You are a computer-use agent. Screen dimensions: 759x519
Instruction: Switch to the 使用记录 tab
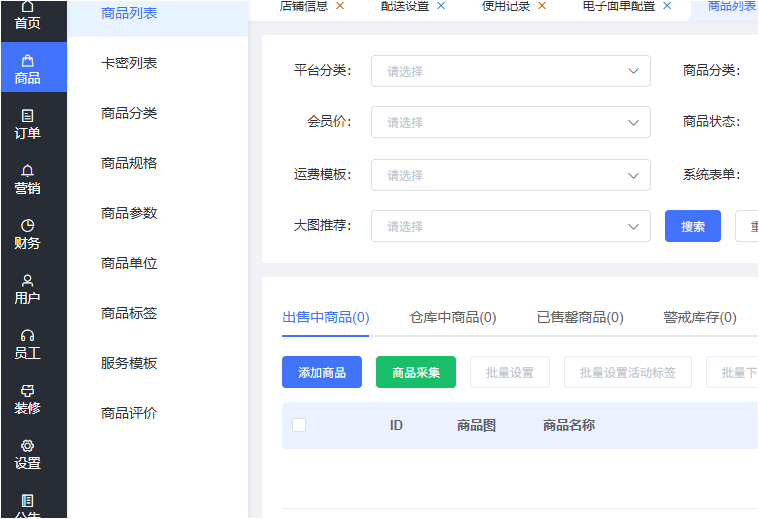point(506,6)
